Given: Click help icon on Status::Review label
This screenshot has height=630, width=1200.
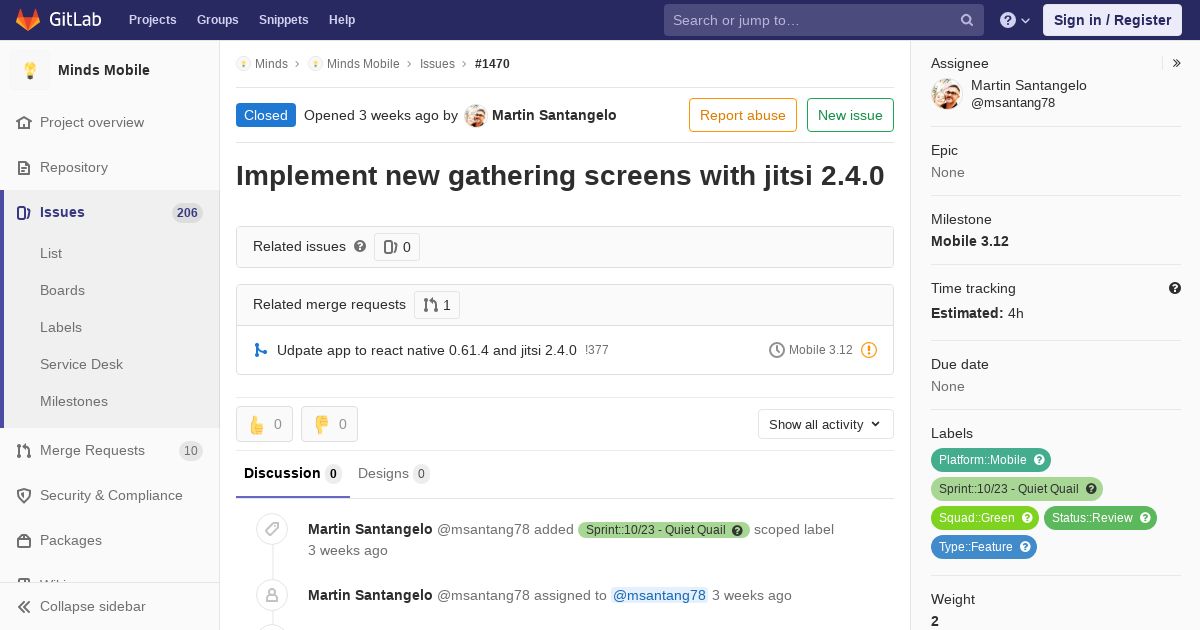Looking at the screenshot, I should click(x=1145, y=518).
